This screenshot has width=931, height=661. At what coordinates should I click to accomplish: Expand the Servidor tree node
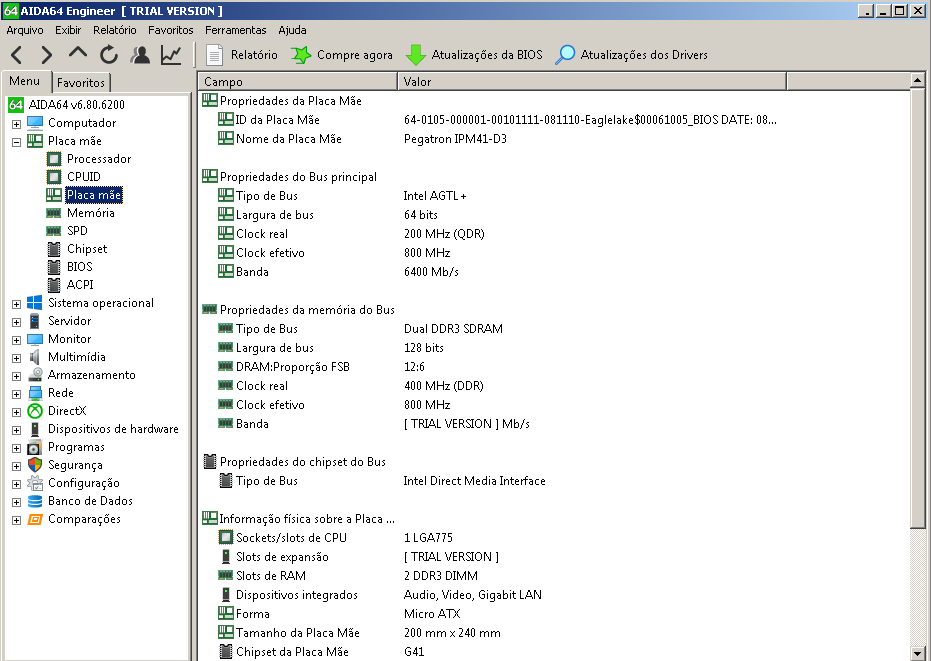point(17,322)
